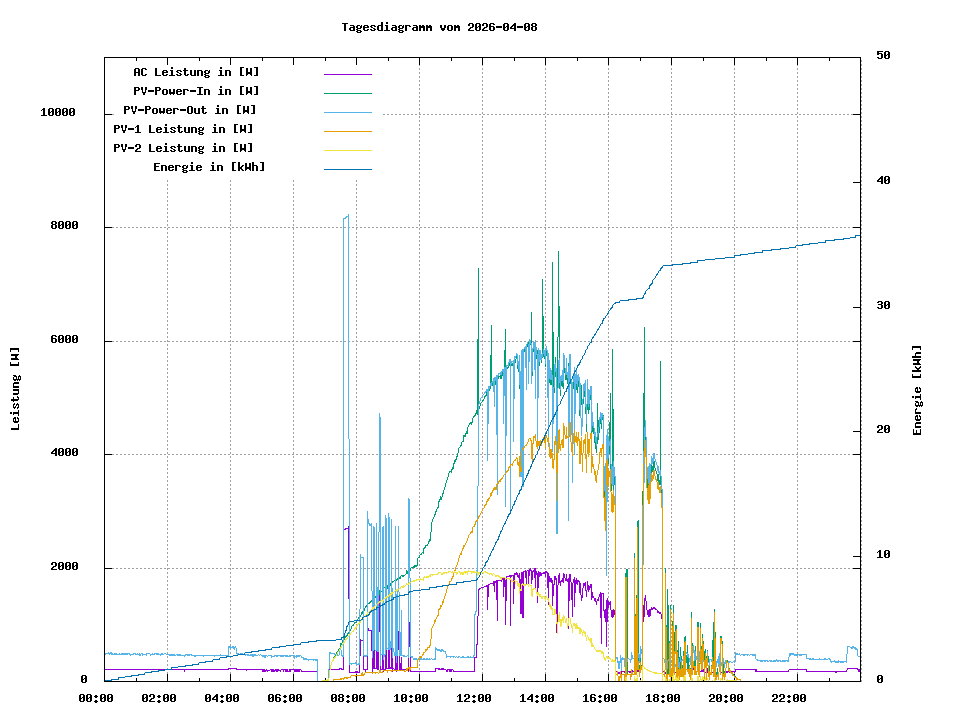
Task: Click the 10000 value on left axis
Action: click(x=58, y=113)
